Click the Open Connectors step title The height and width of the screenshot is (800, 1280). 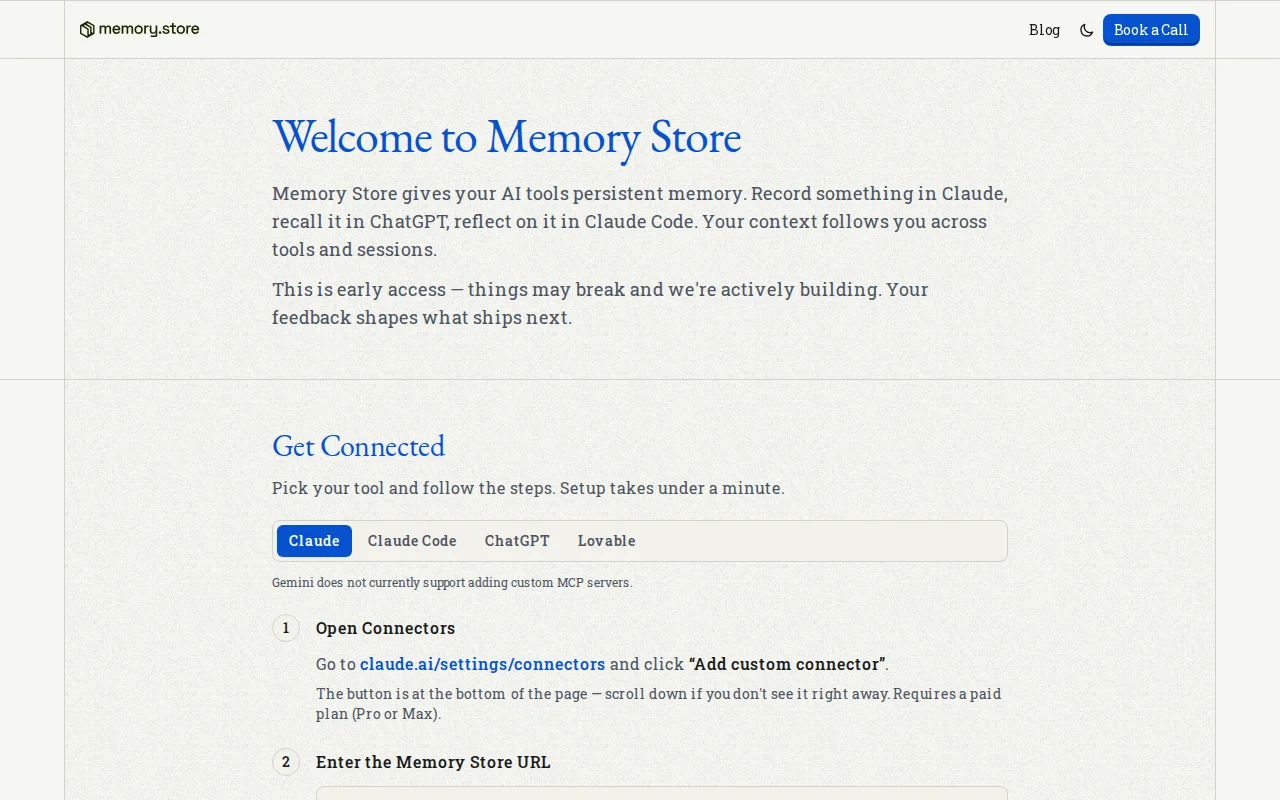click(385, 628)
